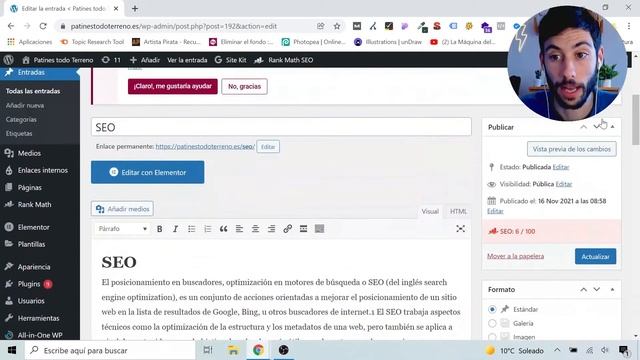Screen dimensions: 640x360
Task: Toggle bold formatting in editor toolbar
Action: click(160, 229)
